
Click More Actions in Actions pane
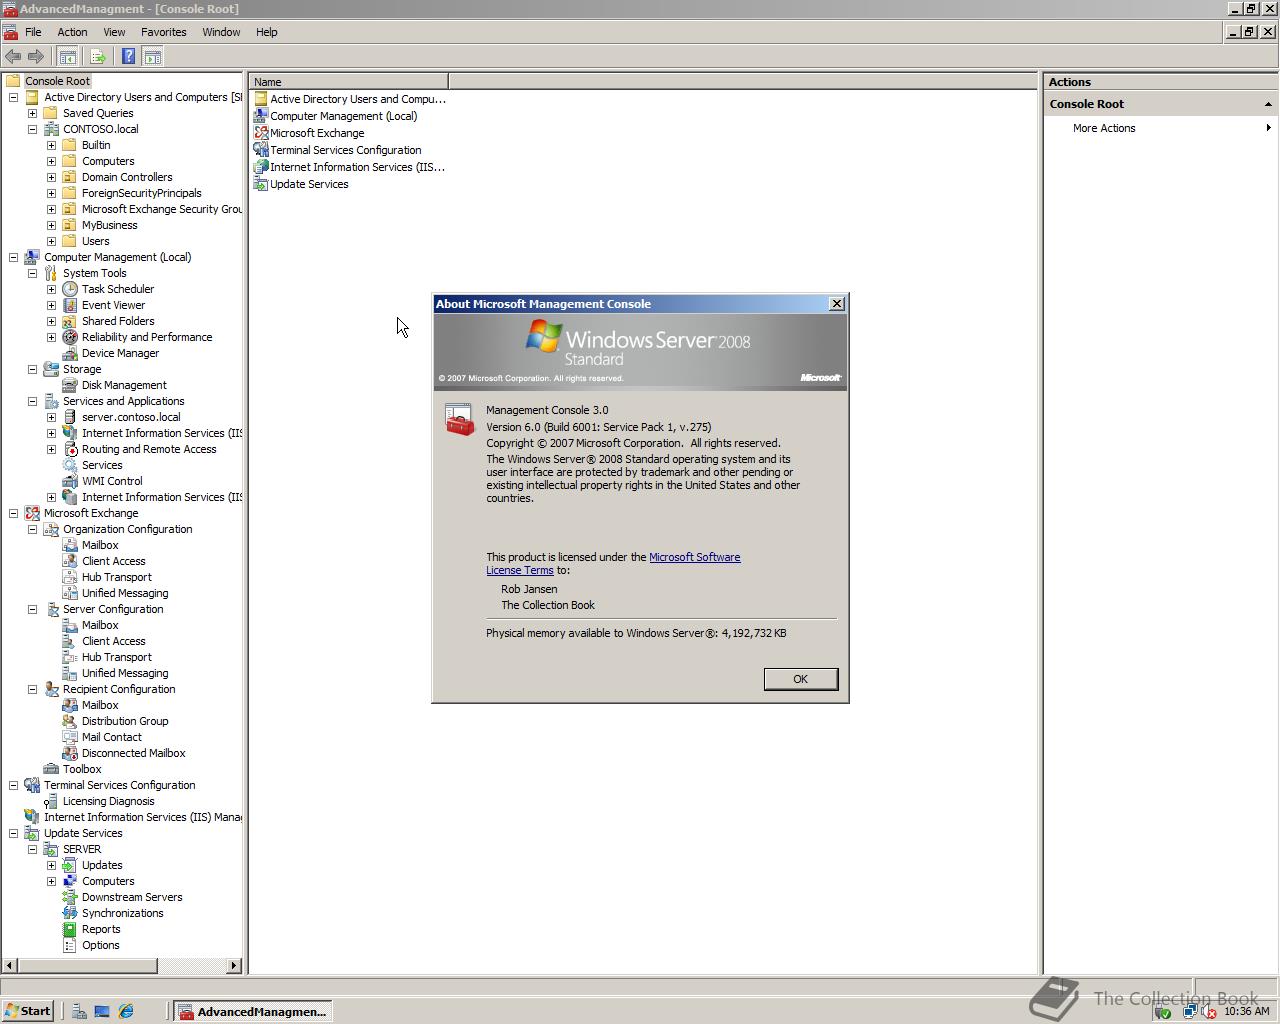(1104, 128)
